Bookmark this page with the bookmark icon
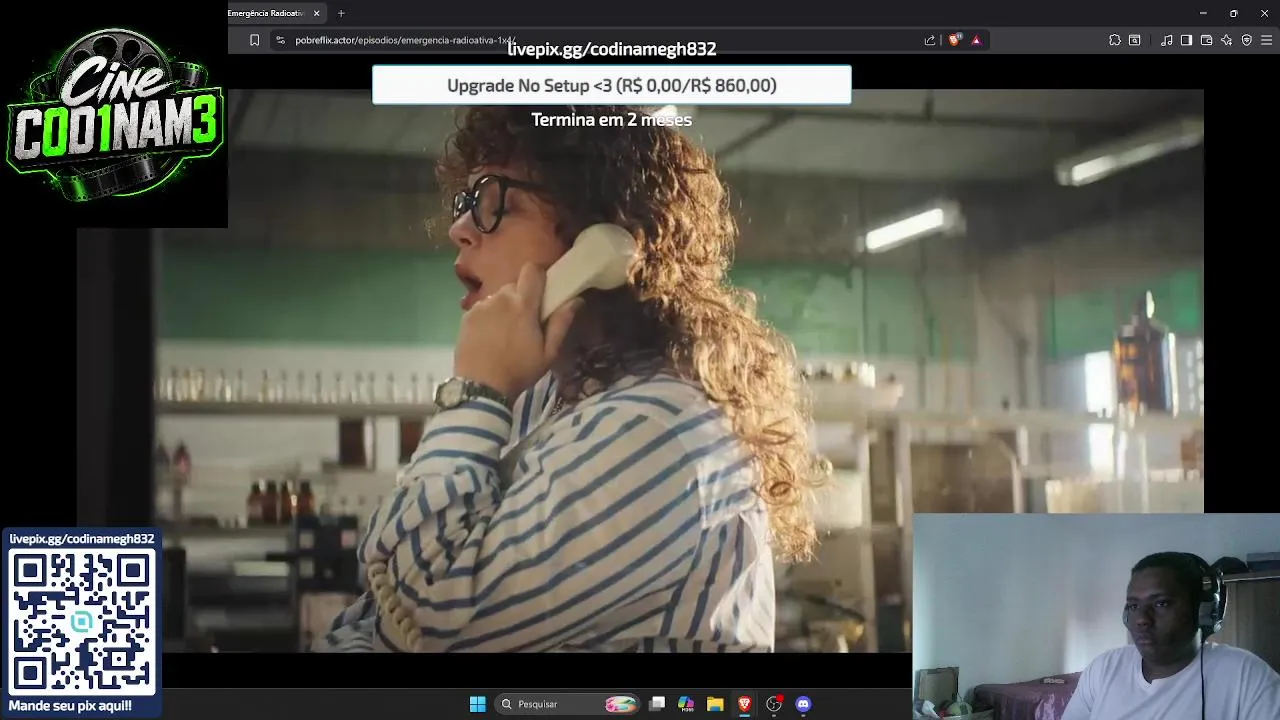Screen dimensions: 1280x720 click(254, 40)
